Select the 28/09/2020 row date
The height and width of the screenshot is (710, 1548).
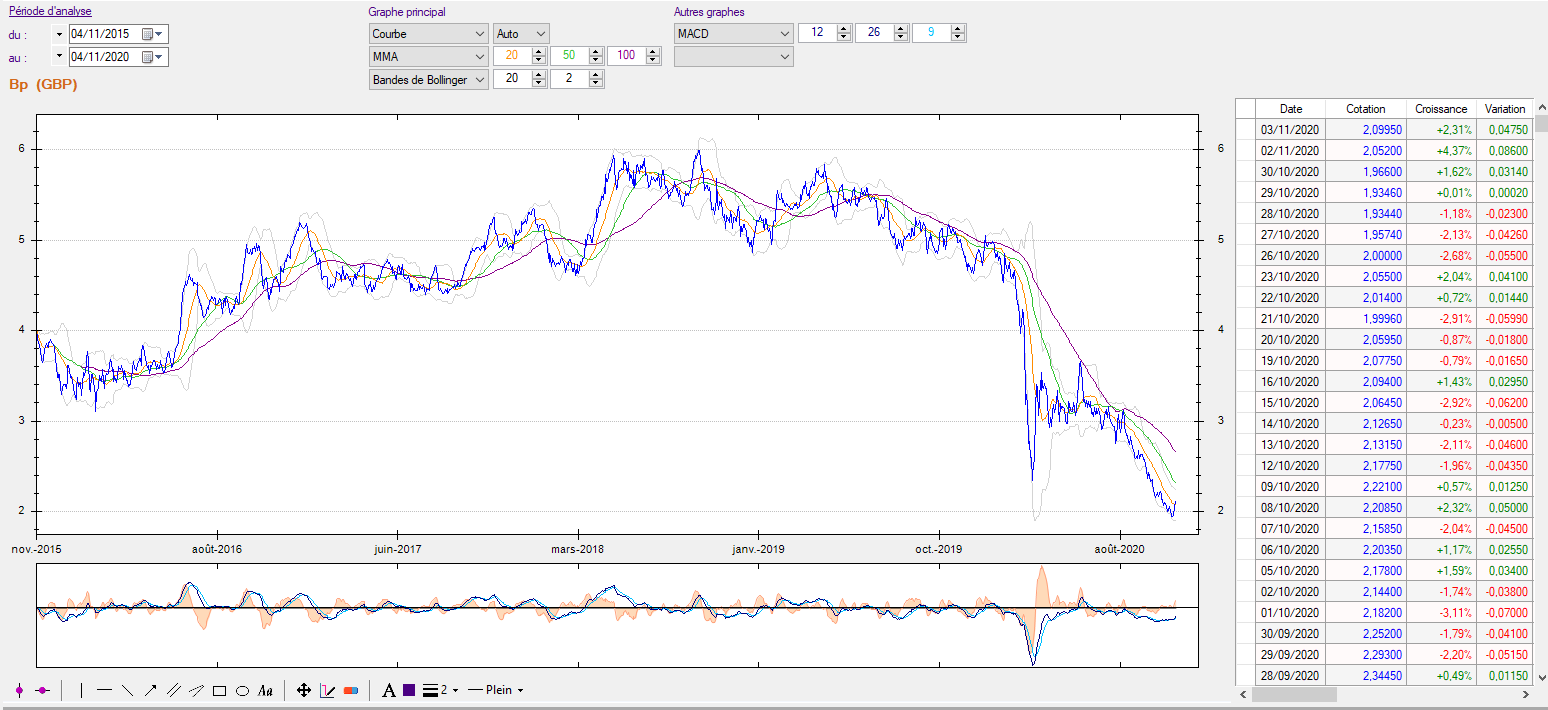(1291, 675)
